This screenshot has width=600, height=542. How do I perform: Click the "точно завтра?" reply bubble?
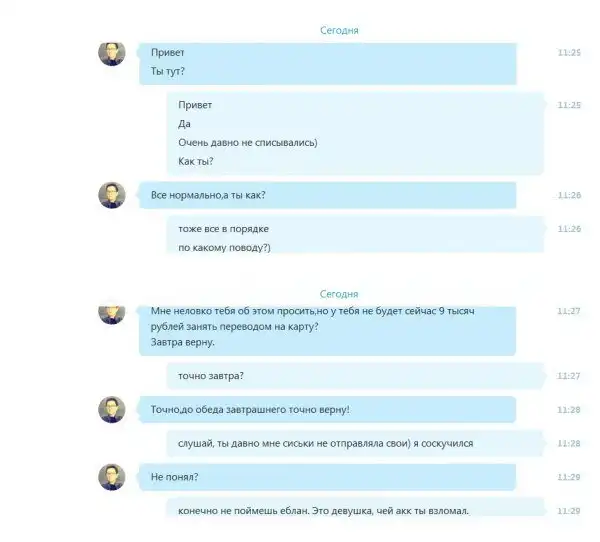pos(355,376)
